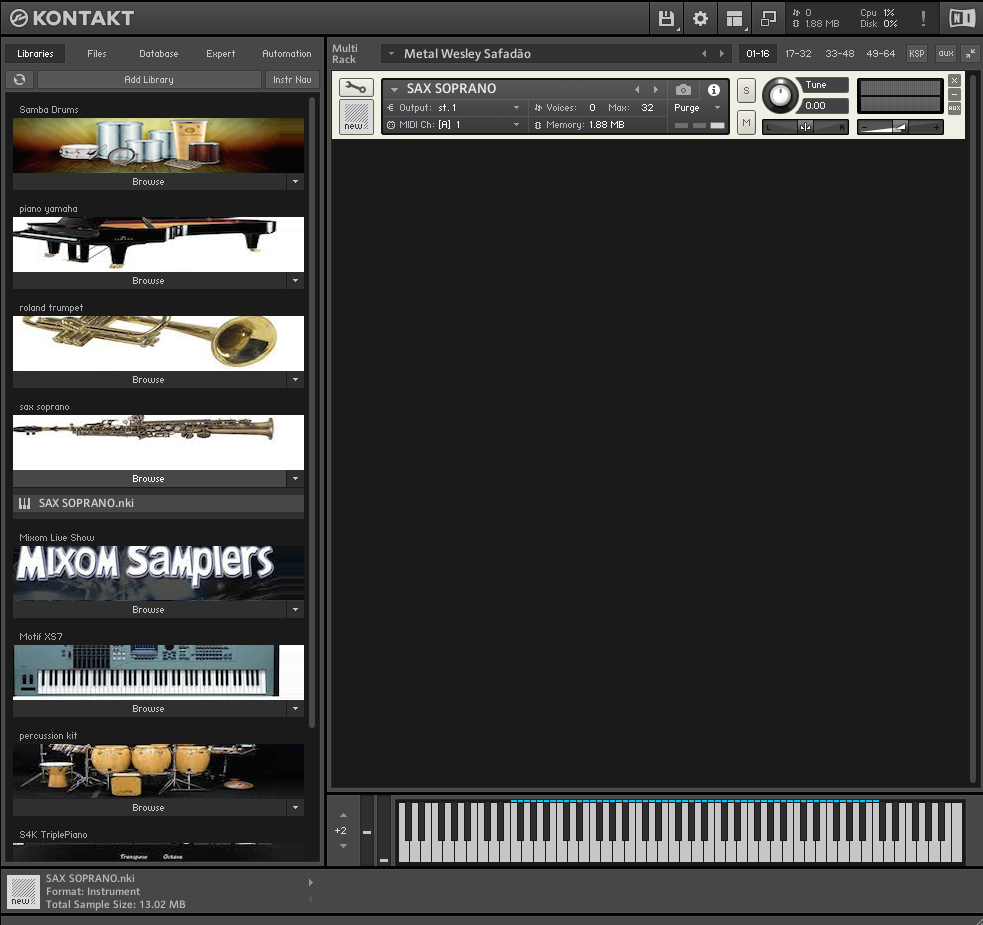Open the roland trumpet library options arrow

click(x=295, y=380)
